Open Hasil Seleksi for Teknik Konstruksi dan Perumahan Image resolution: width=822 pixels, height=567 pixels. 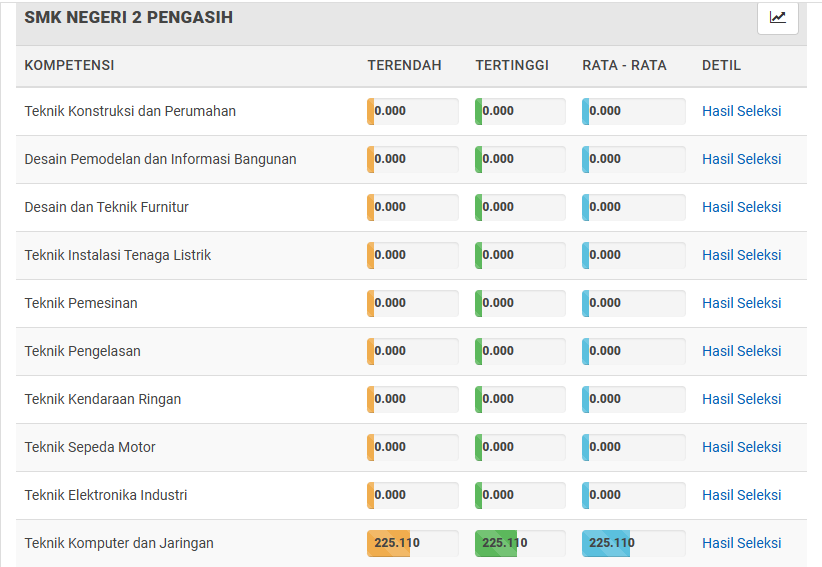click(741, 111)
